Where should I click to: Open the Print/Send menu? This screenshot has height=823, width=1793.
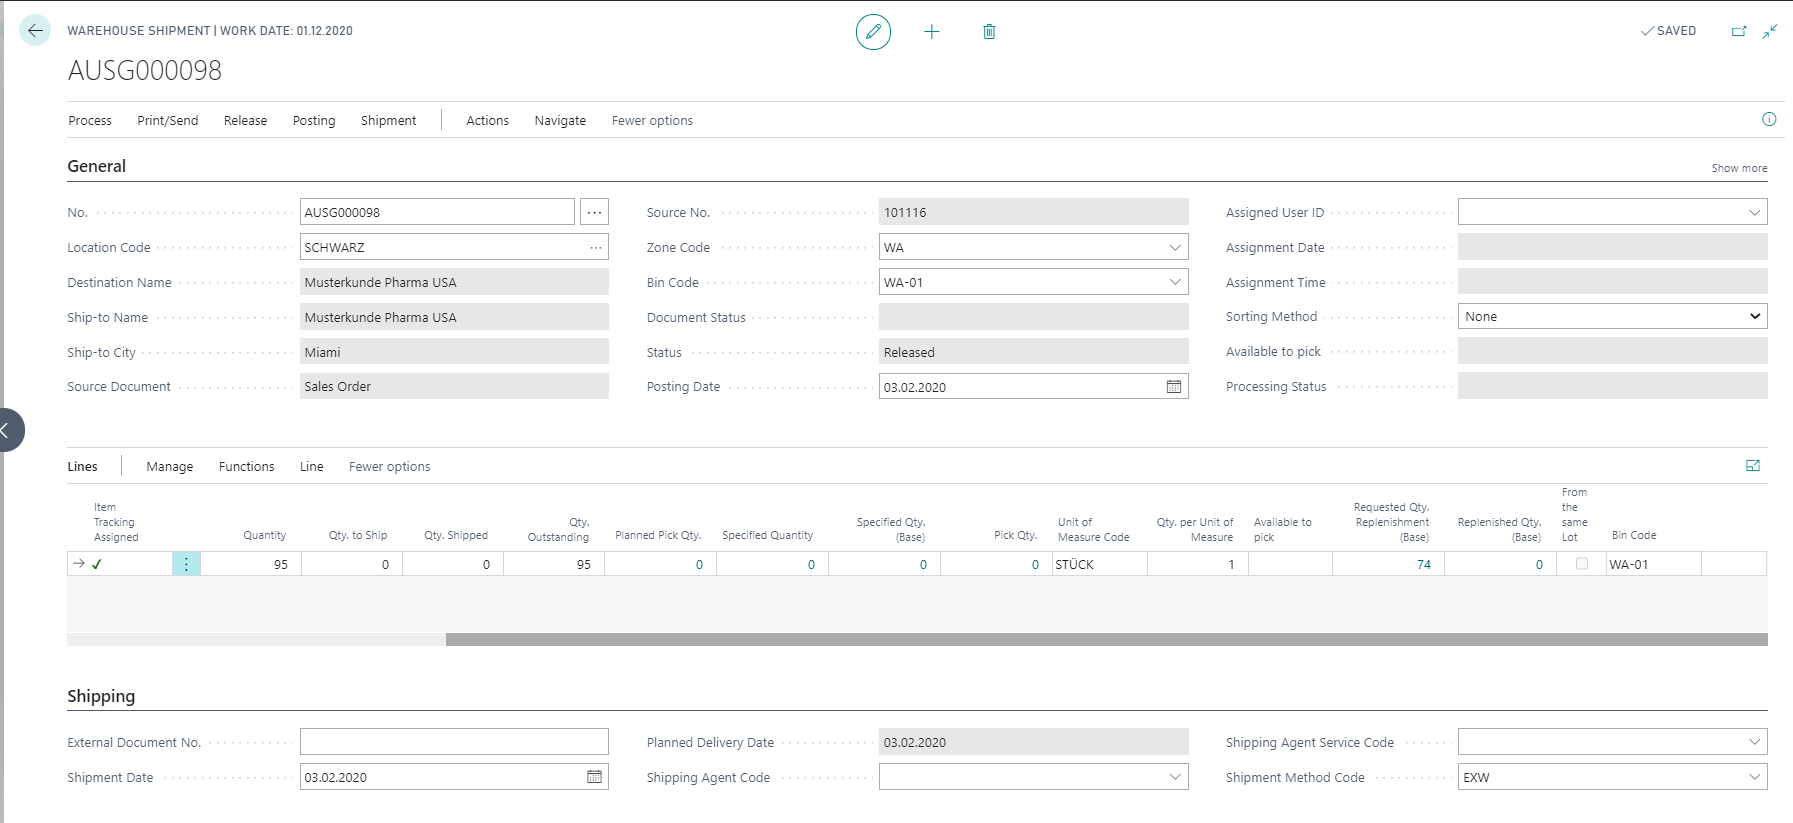tap(168, 120)
